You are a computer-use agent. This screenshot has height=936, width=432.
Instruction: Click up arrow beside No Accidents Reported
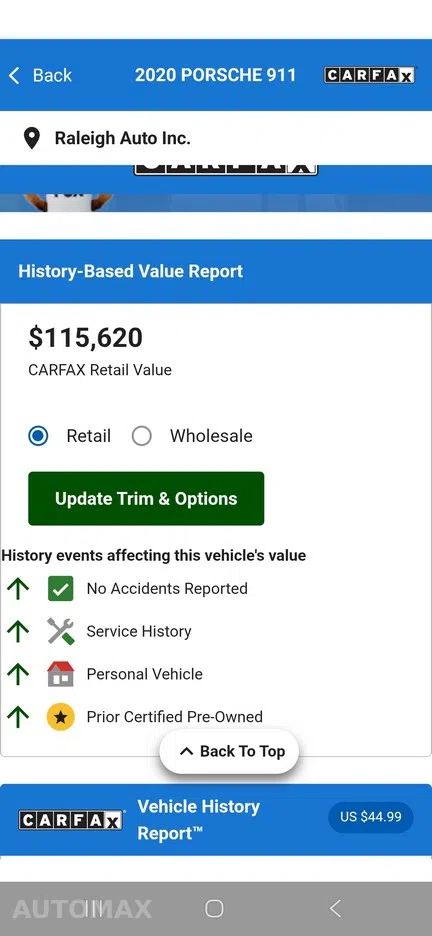point(18,589)
